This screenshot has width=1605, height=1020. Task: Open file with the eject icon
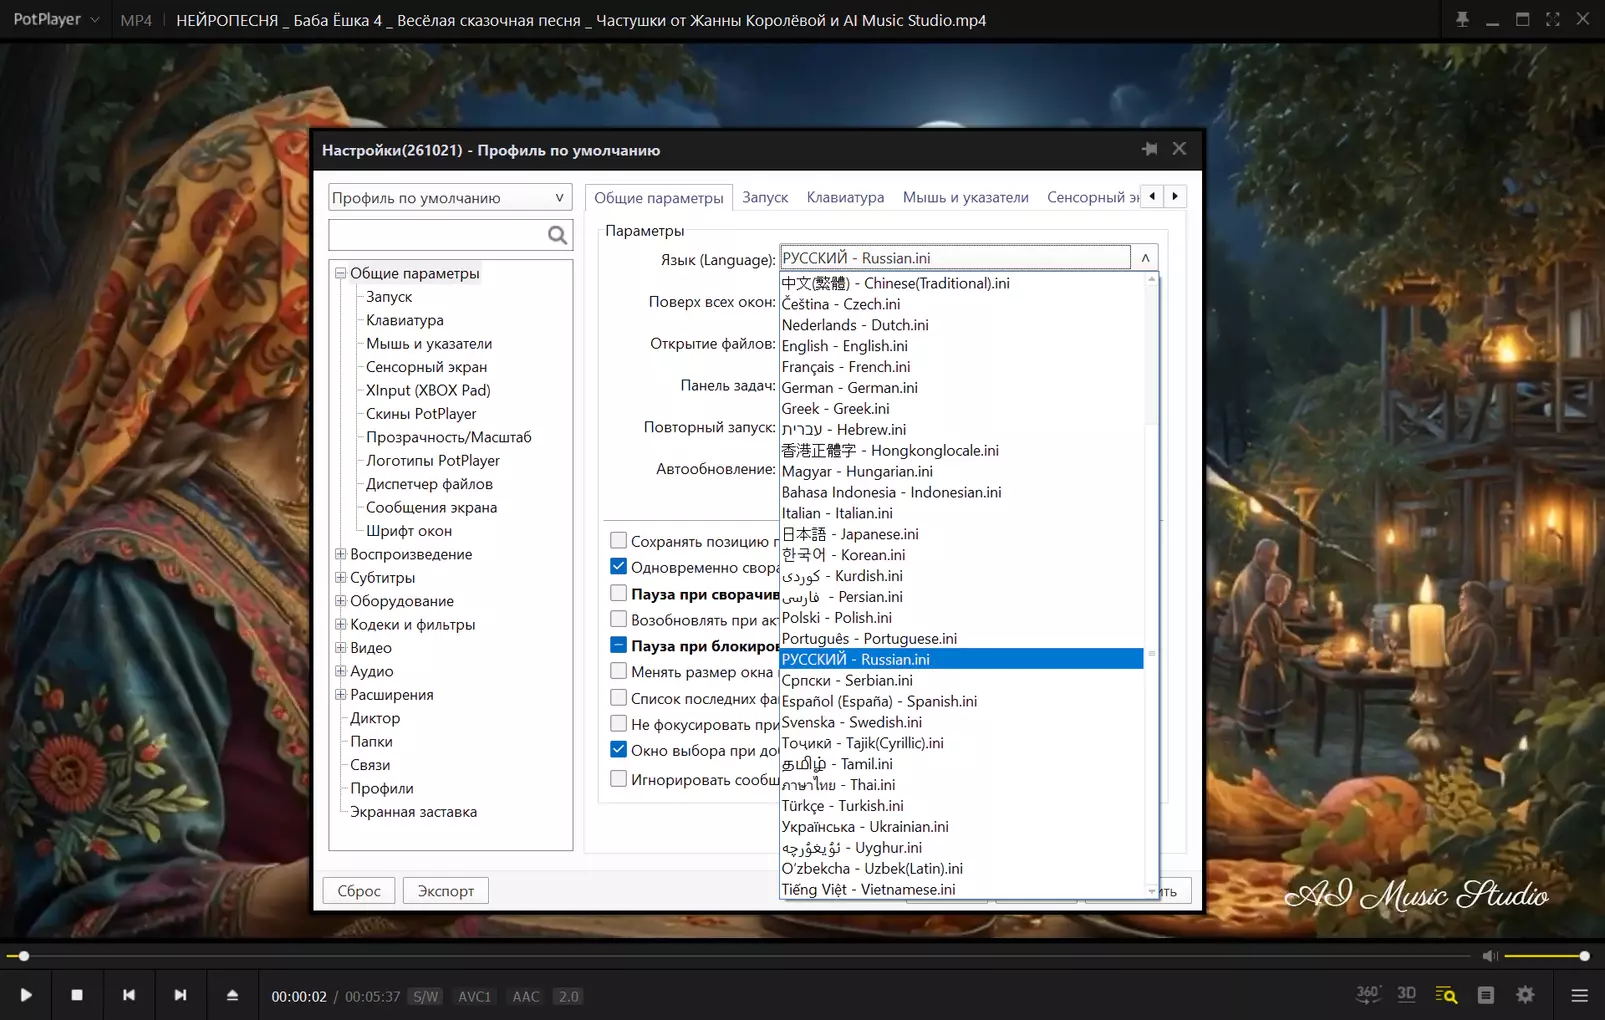tap(232, 995)
